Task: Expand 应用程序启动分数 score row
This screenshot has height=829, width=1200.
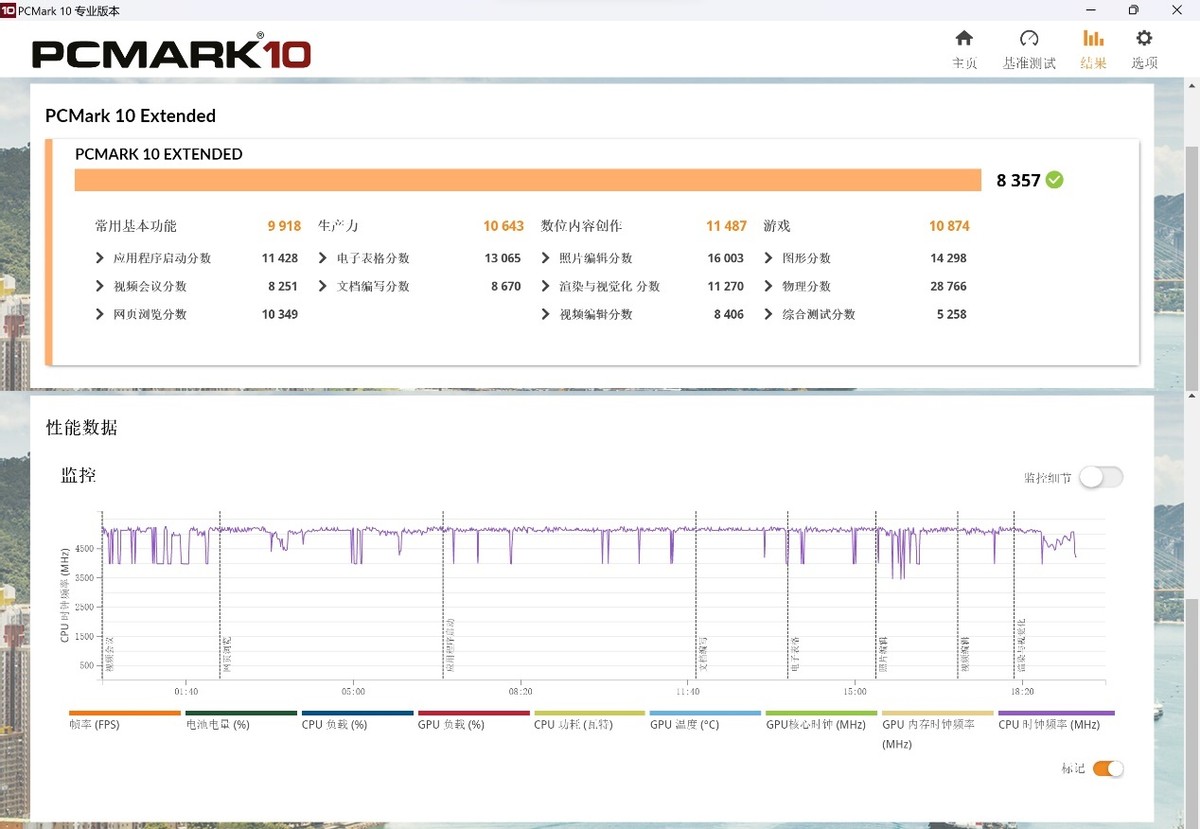Action: [100, 258]
